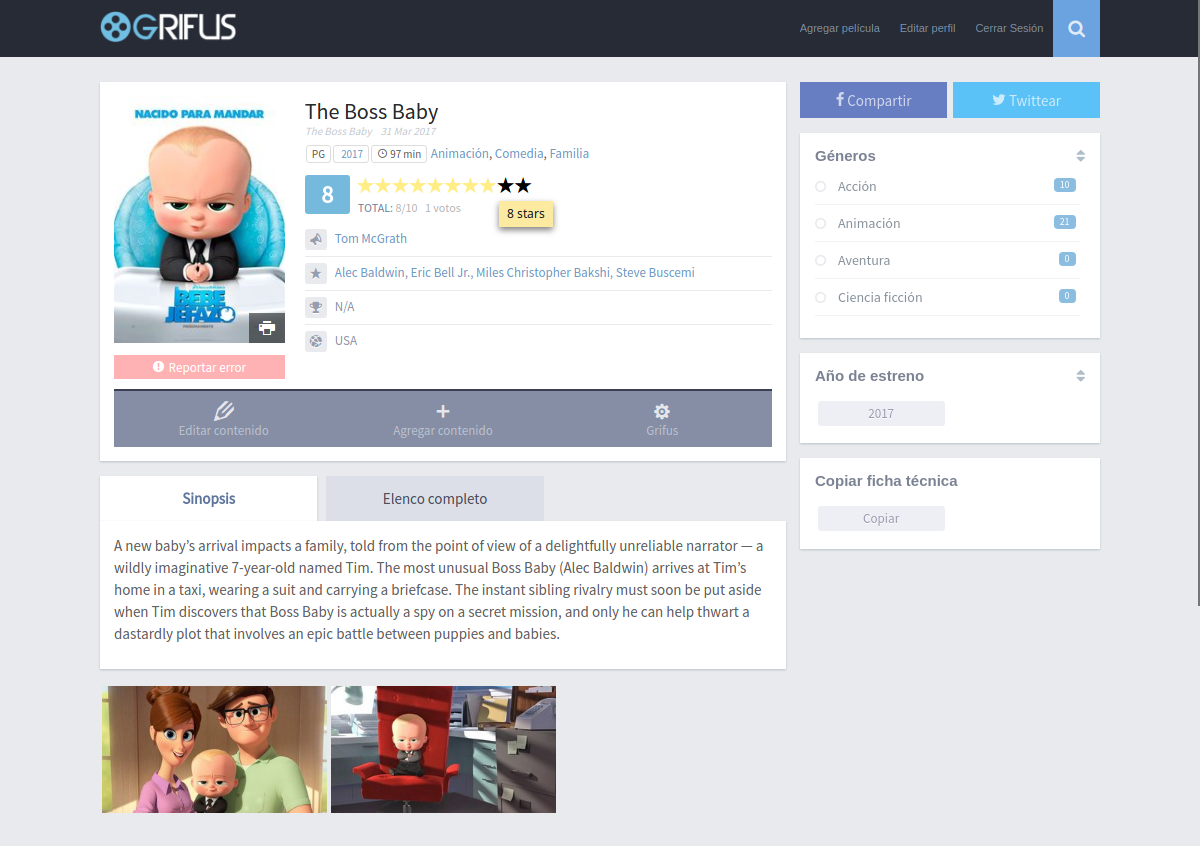Share on Facebook with Compartir
1200x846 pixels.
[x=873, y=100]
